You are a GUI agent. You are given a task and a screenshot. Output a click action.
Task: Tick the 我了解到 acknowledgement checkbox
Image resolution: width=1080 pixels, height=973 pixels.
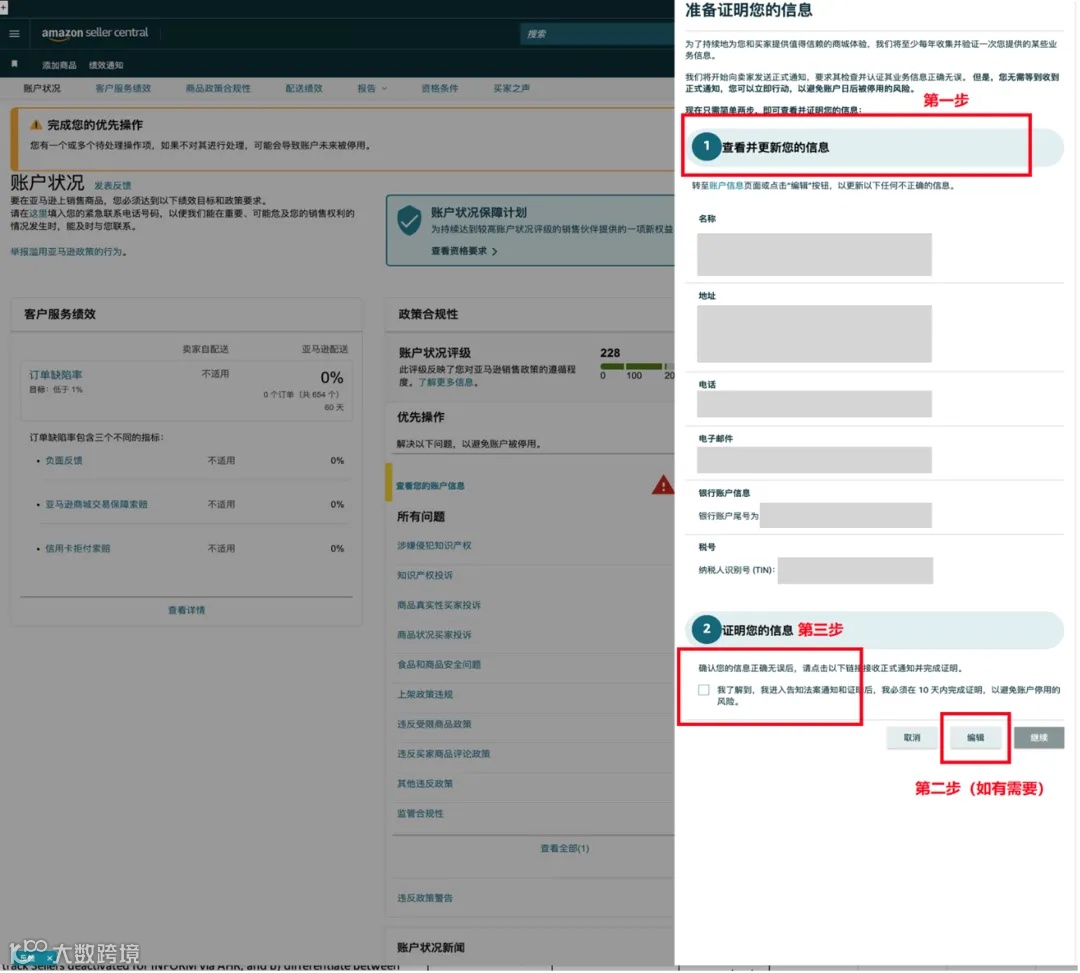tap(703, 690)
